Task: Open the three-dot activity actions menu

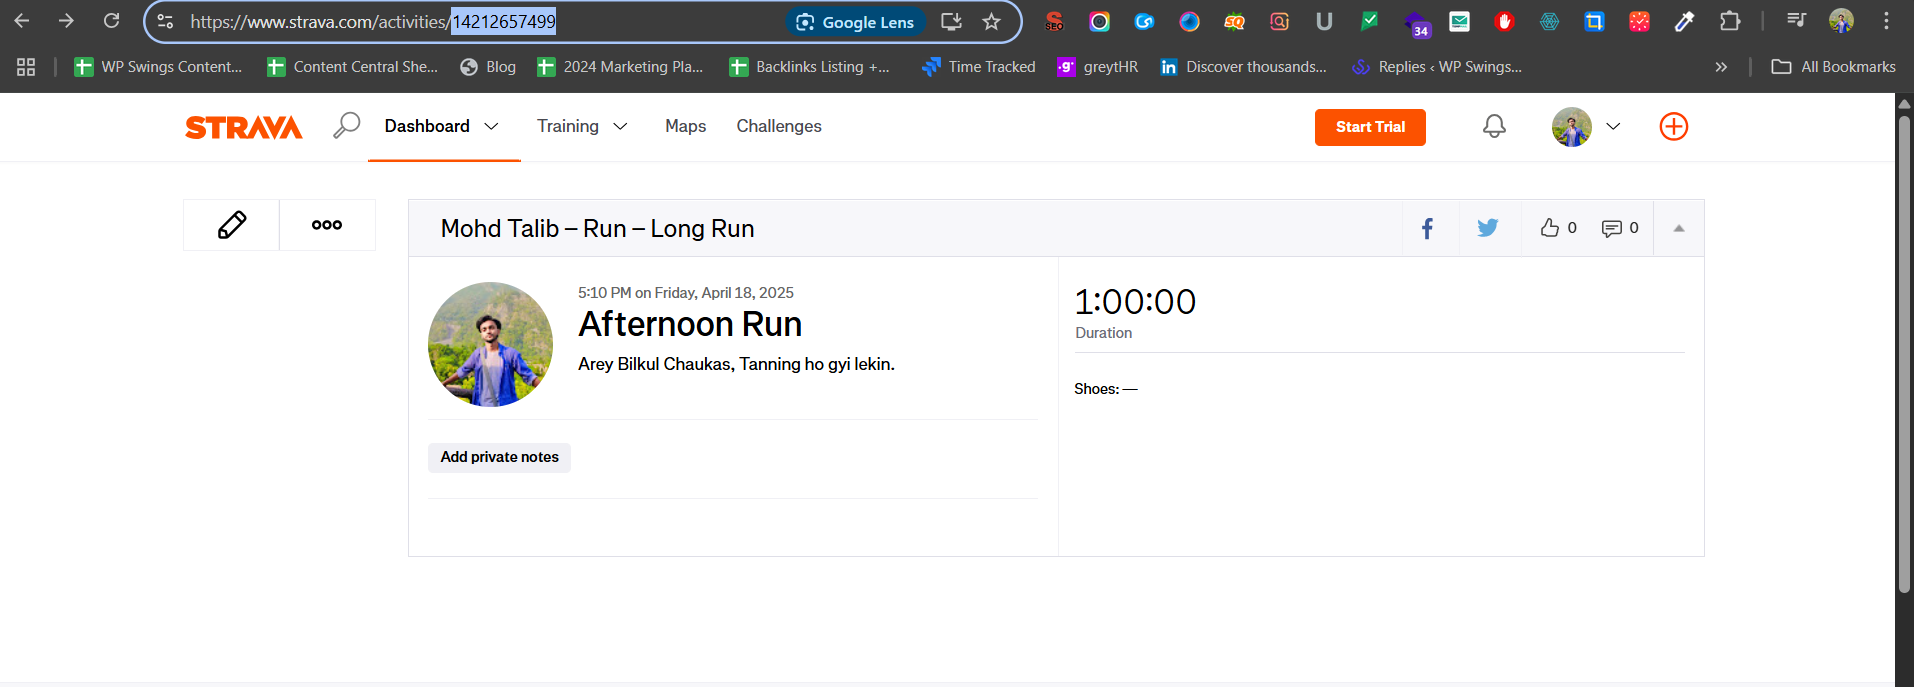Action: tap(327, 225)
